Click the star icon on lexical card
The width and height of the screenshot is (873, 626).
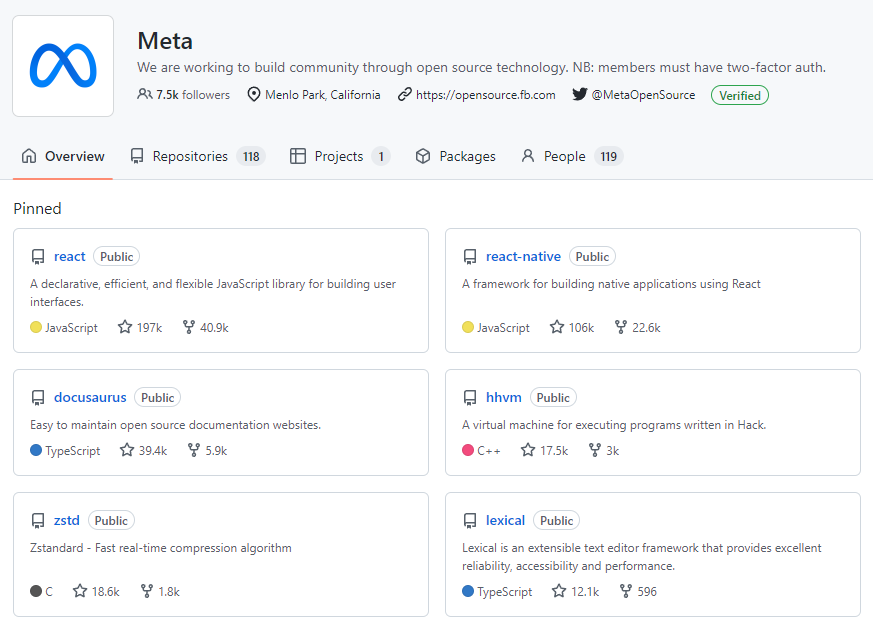559,591
